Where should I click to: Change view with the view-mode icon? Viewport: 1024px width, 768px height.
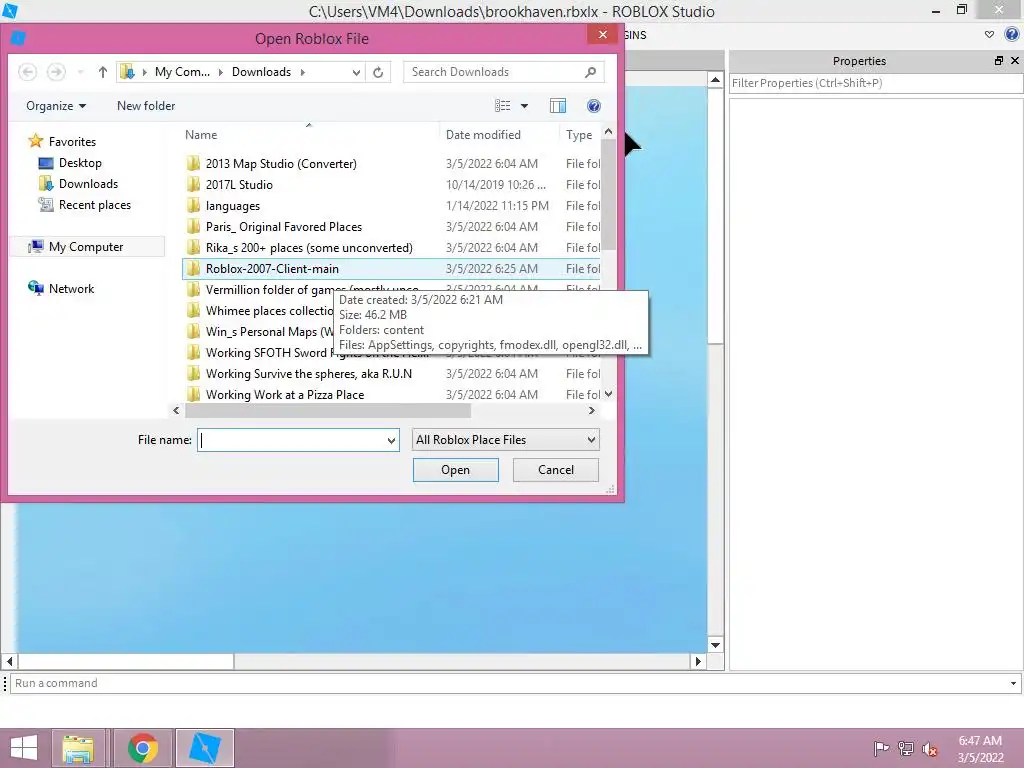click(502, 106)
